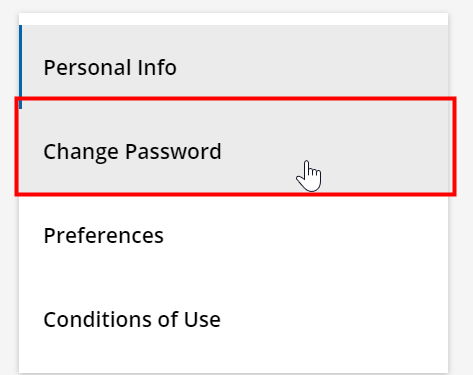Viewport: 473px width, 375px height.
Task: Click the last item in the sidebar menu
Action: coord(234,319)
